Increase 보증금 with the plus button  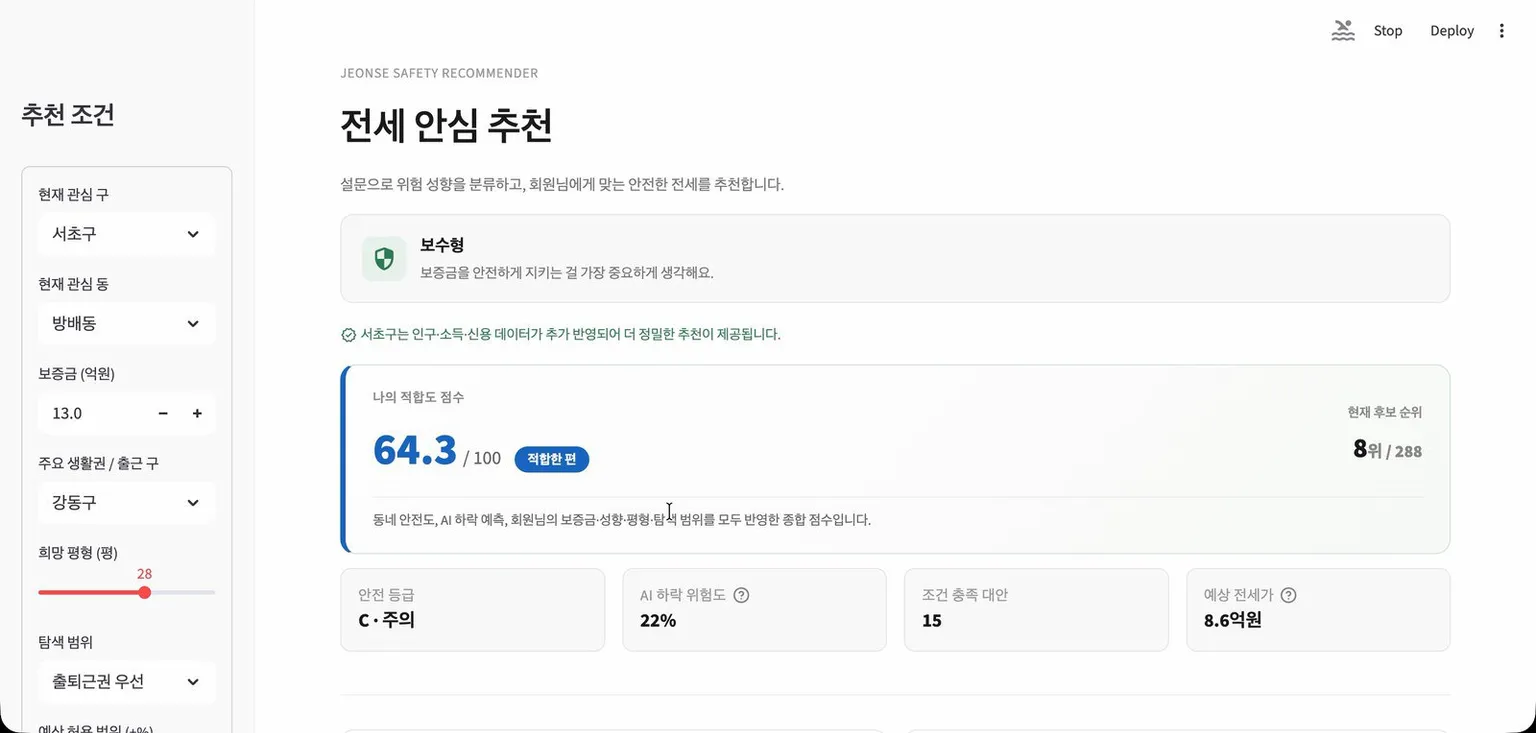pyautogui.click(x=197, y=413)
